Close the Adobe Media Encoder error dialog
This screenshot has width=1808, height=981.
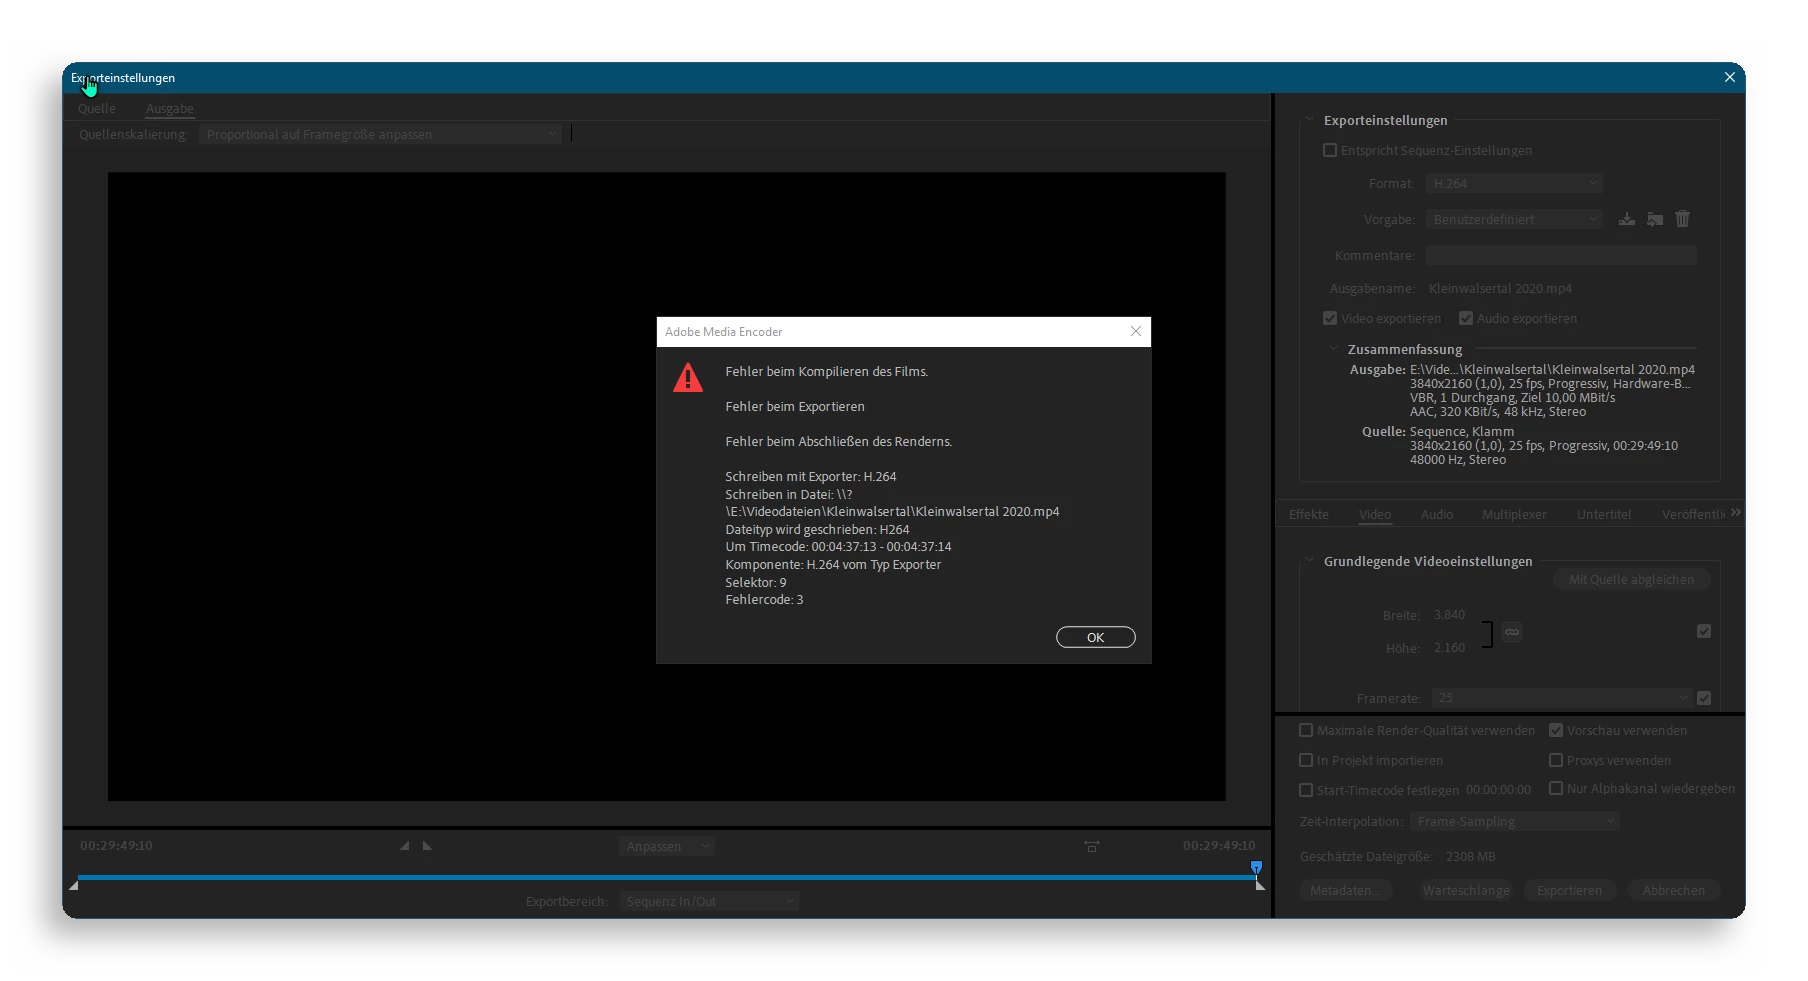pos(1135,331)
